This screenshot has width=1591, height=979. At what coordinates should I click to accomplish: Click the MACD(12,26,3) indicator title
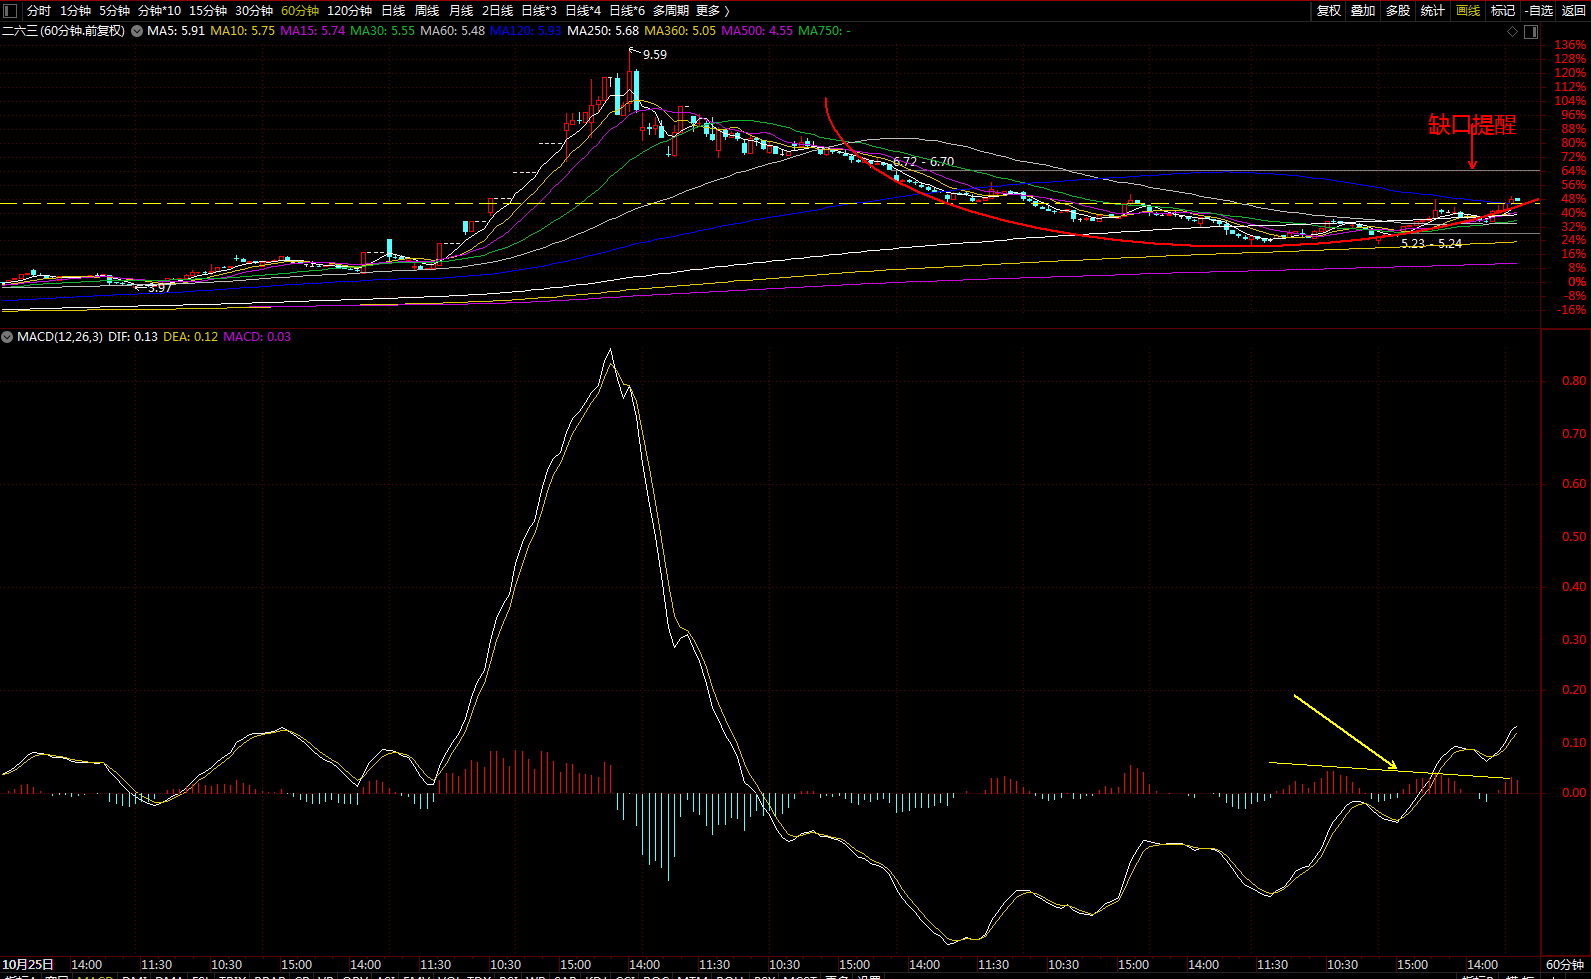60,337
